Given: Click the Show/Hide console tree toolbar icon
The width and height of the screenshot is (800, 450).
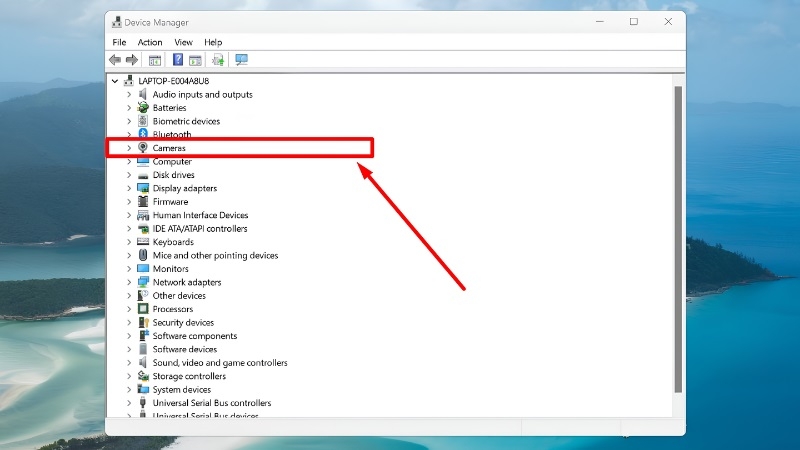Looking at the screenshot, I should point(155,60).
